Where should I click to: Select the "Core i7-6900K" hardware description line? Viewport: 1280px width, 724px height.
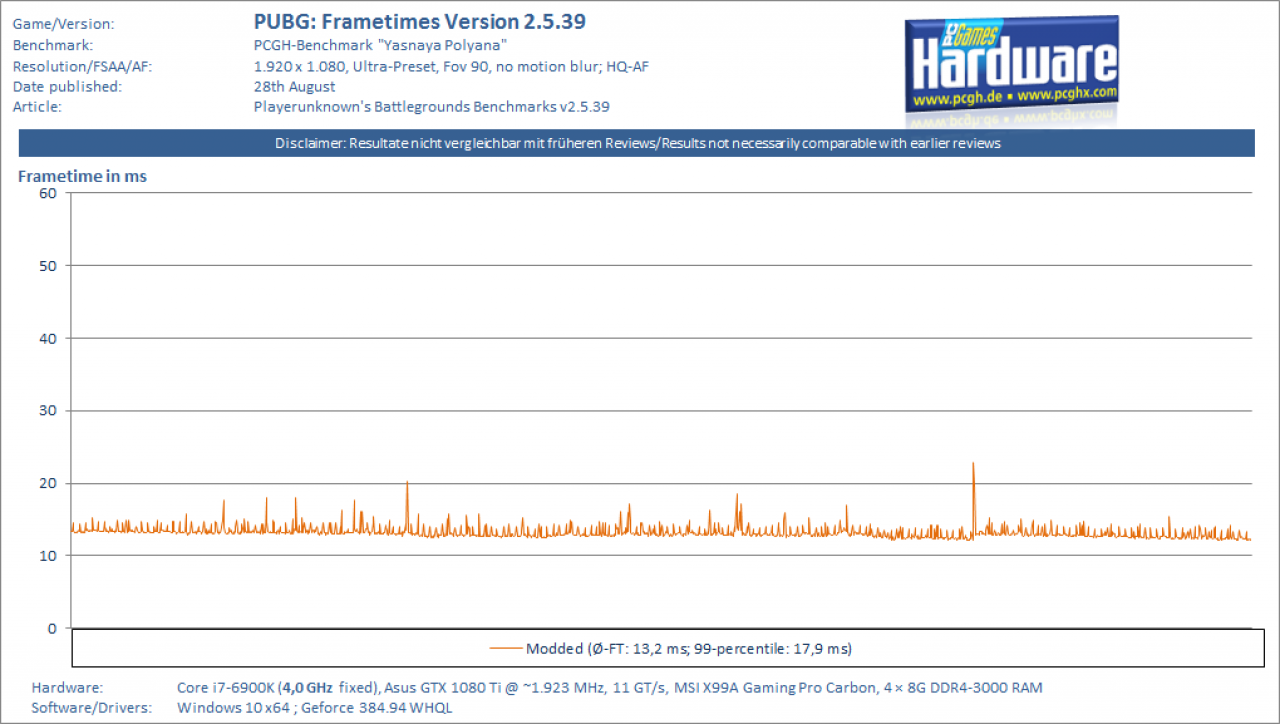pyautogui.click(x=610, y=688)
